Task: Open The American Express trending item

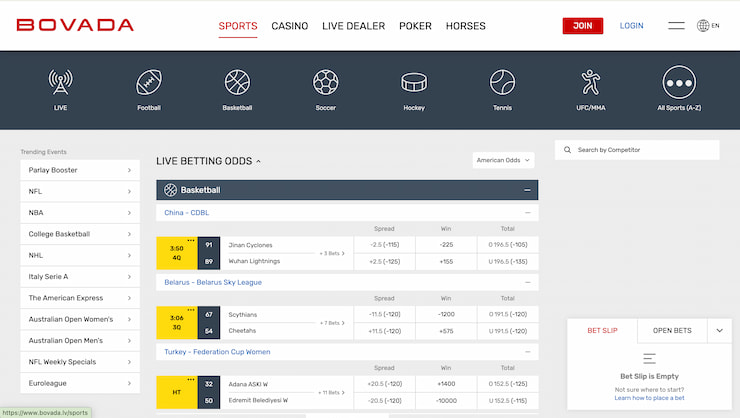Action: click(80, 298)
